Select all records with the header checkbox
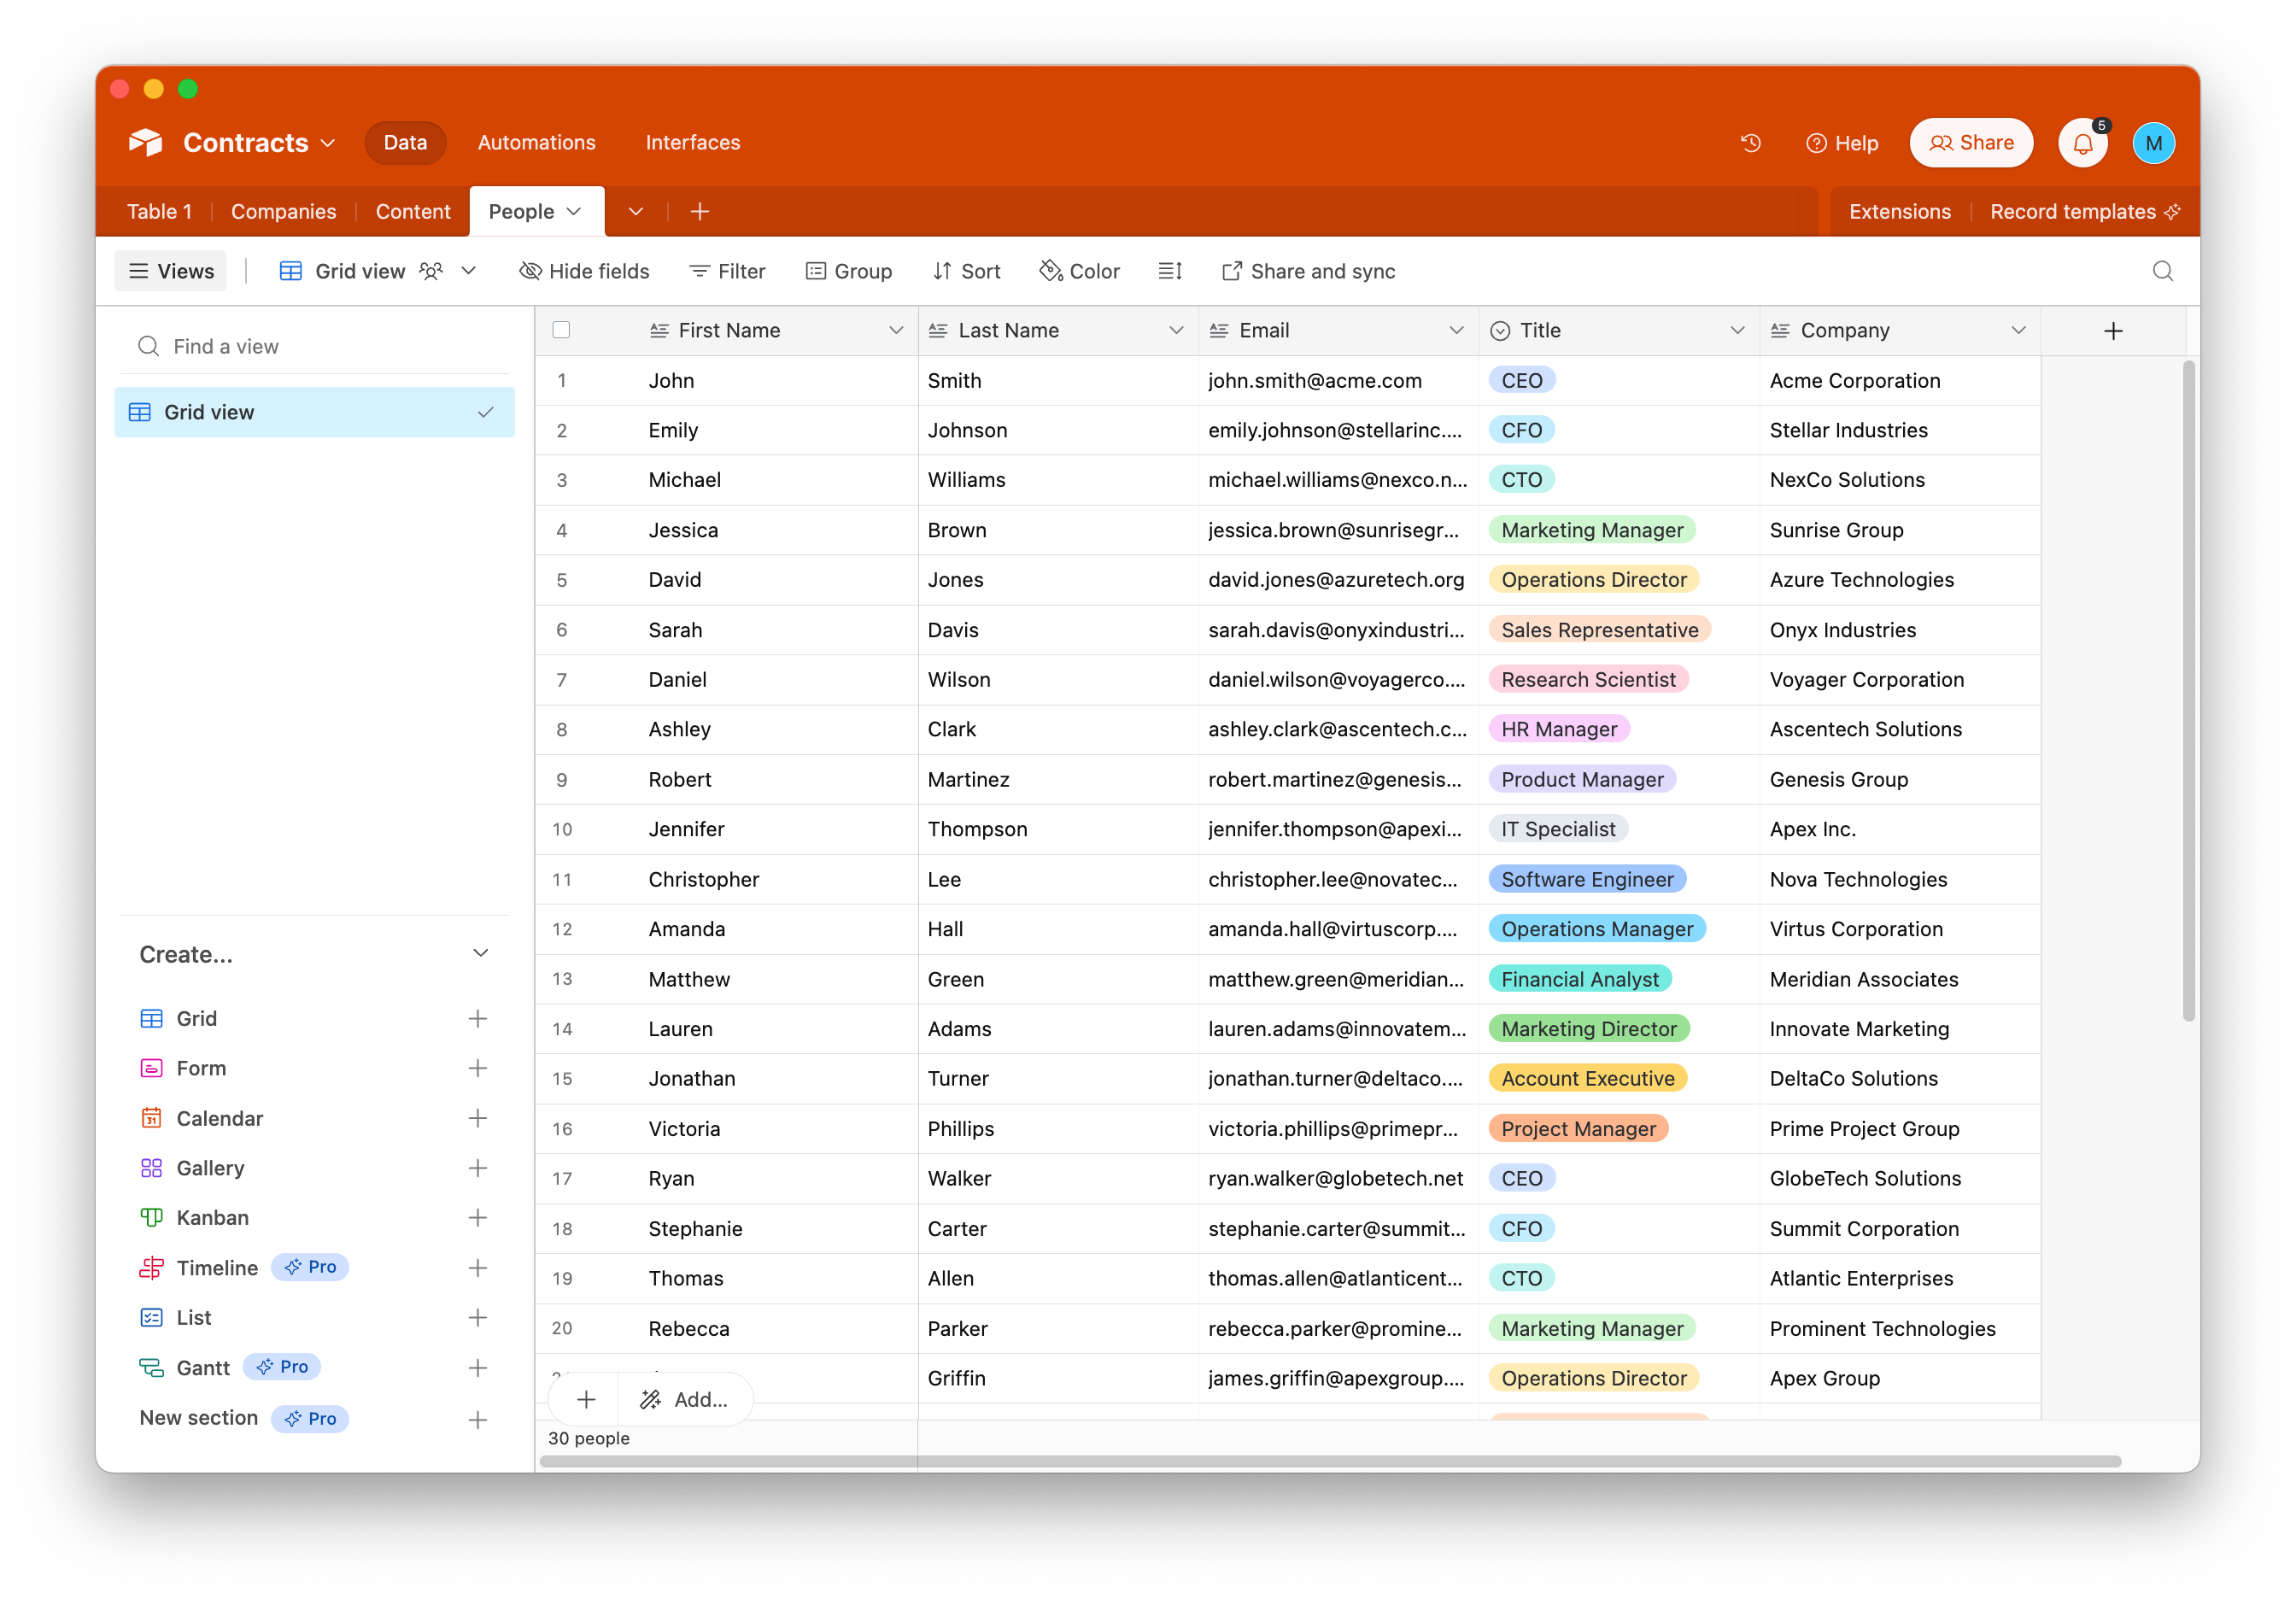This screenshot has width=2296, height=1599. tap(561, 330)
